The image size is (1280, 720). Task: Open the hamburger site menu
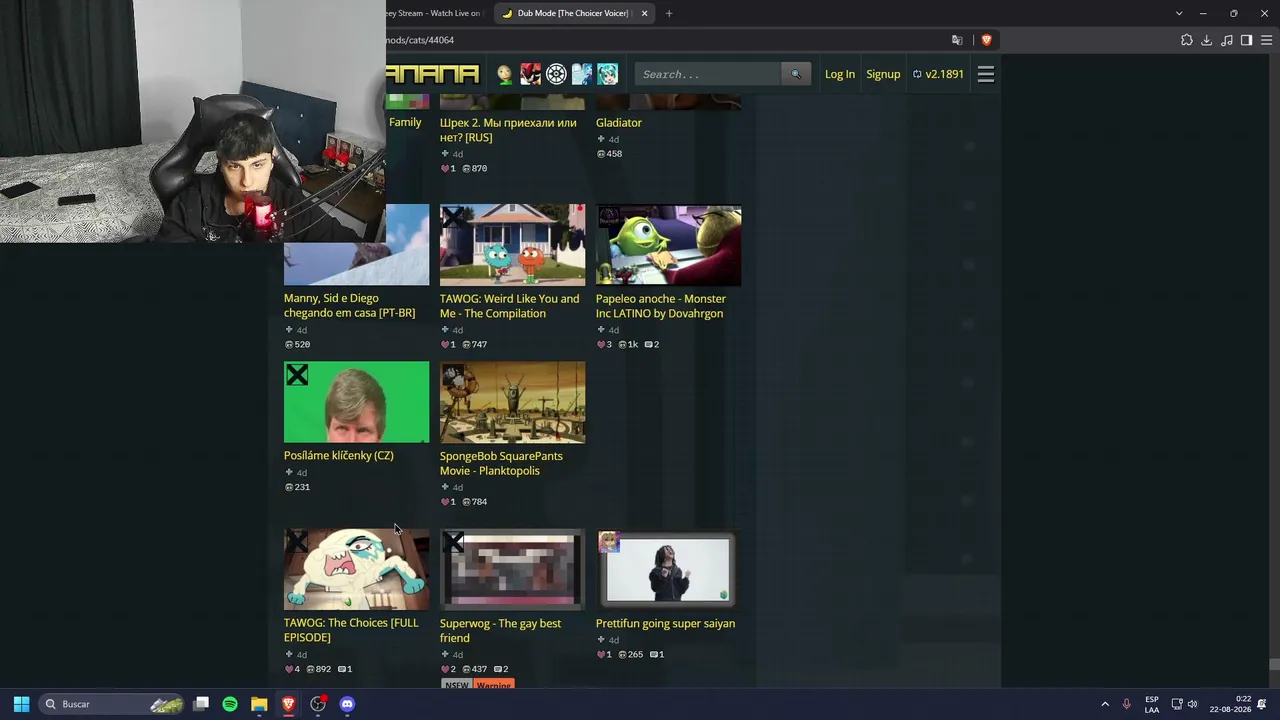click(985, 74)
